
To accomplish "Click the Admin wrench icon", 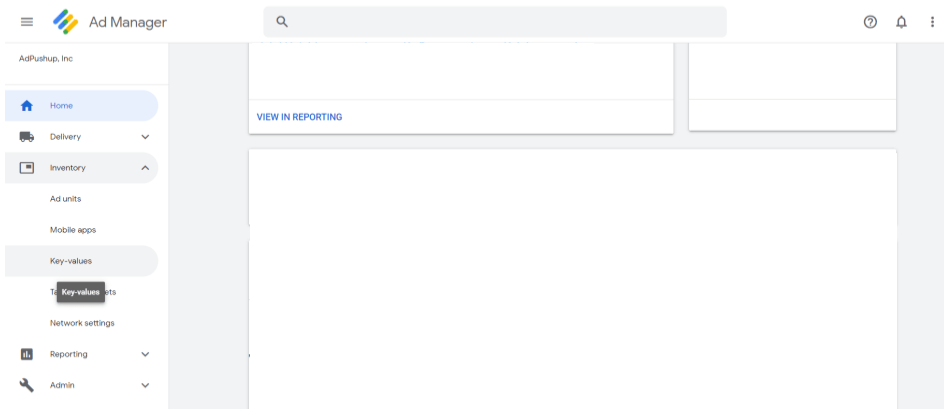I will click(27, 385).
